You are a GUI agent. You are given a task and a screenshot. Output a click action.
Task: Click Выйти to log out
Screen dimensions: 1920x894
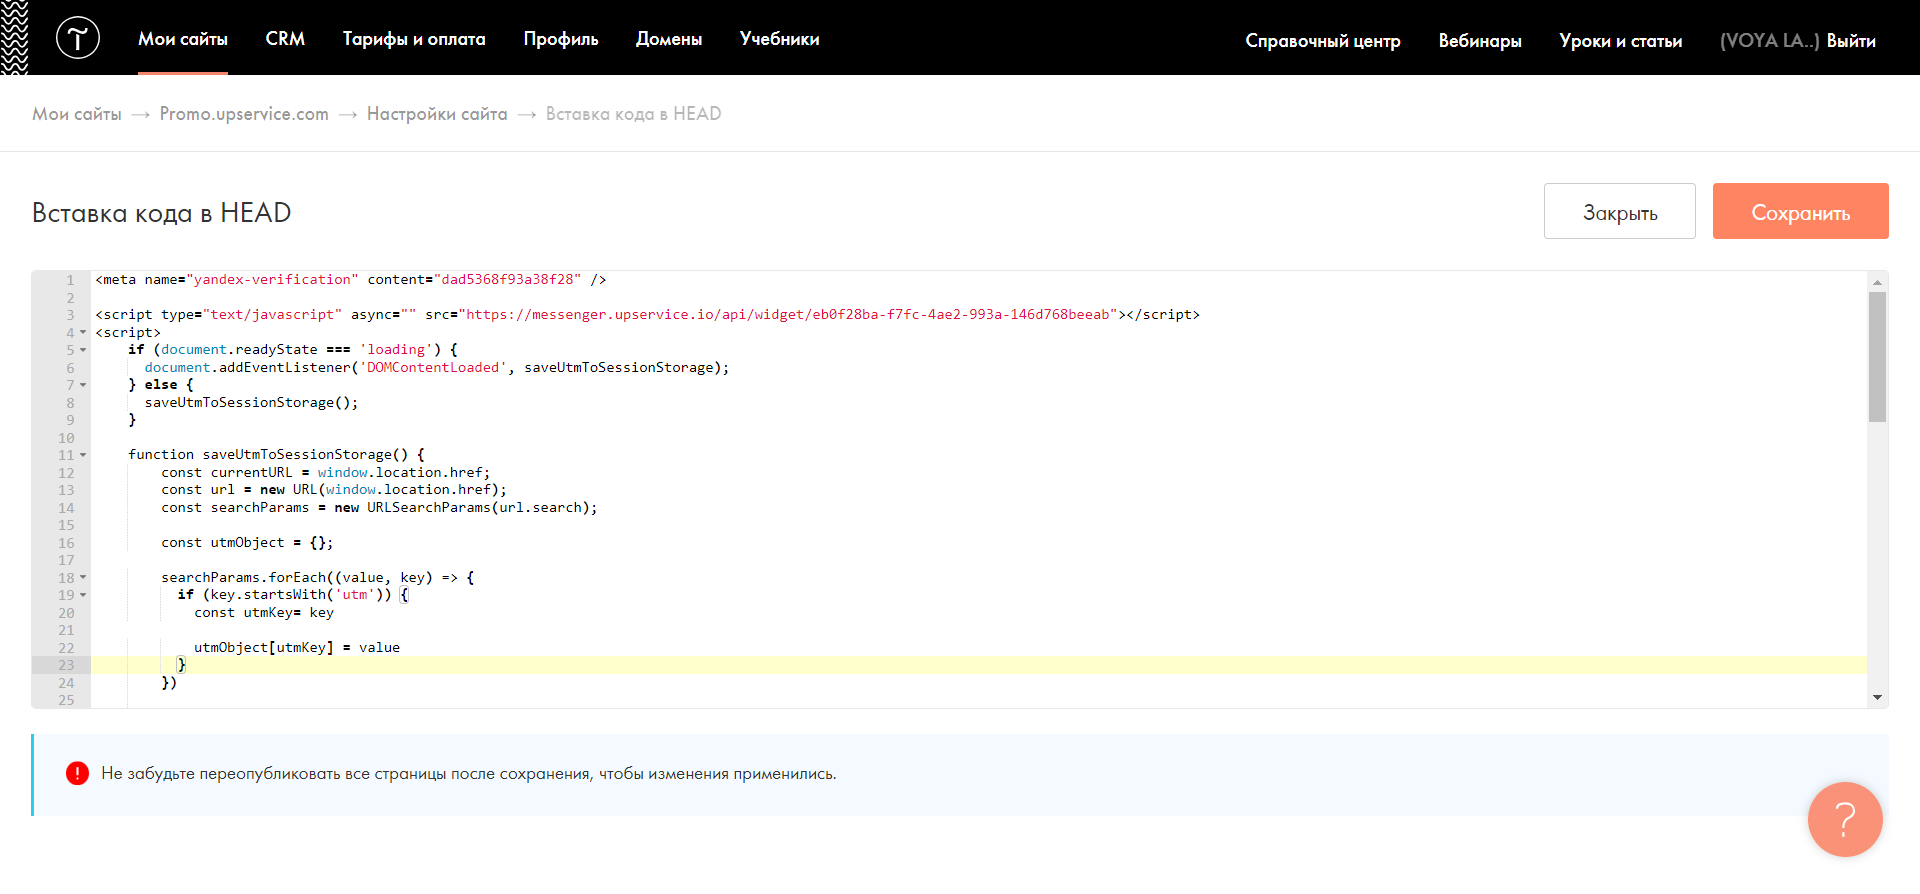pos(1851,41)
